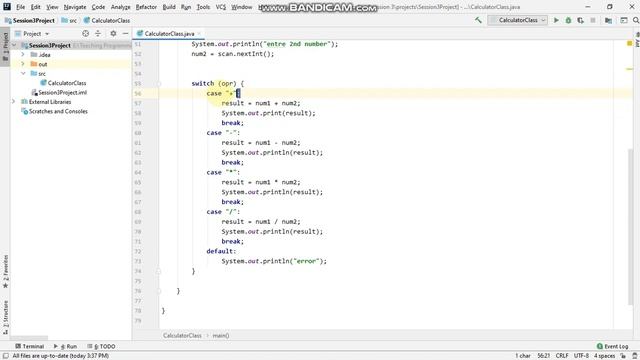Image resolution: width=640 pixels, height=360 pixels.
Task: Click the CalculatorClass breadcrumb below editor
Action: (x=182, y=336)
